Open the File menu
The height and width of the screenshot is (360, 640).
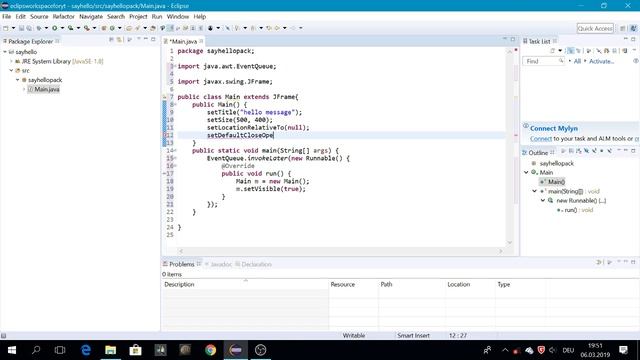(x=7, y=17)
